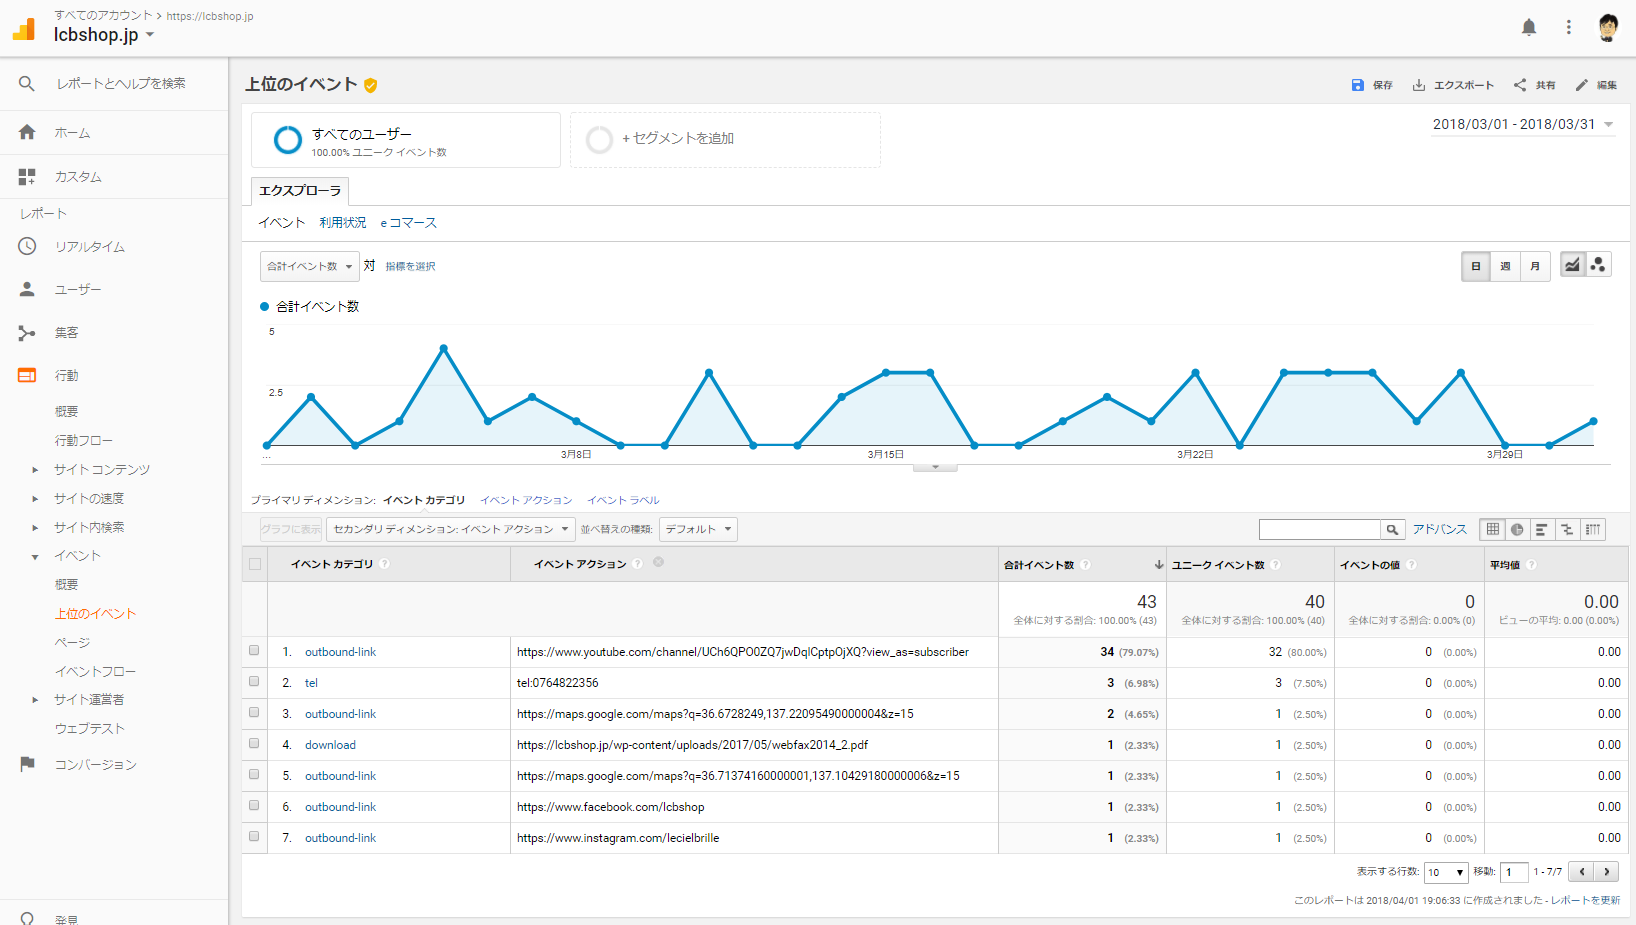Check row 5 maps.google outbound-link checkbox

(x=254, y=775)
